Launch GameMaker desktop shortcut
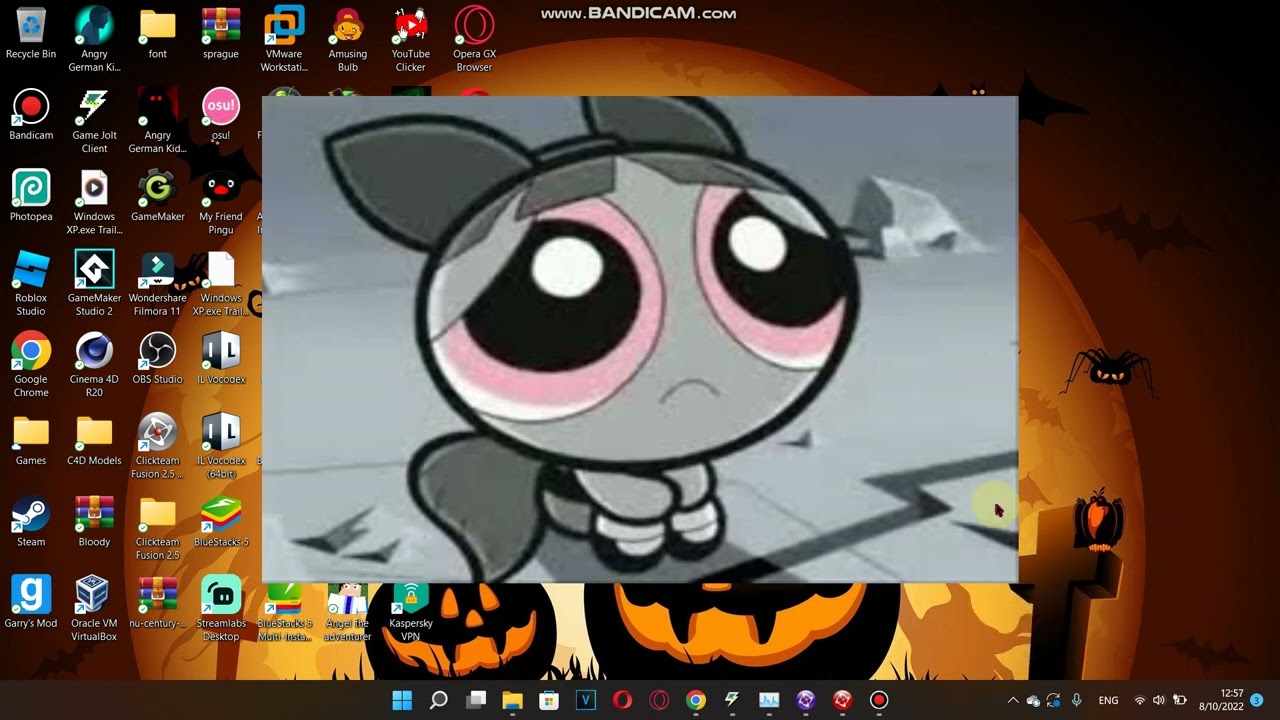 [158, 195]
